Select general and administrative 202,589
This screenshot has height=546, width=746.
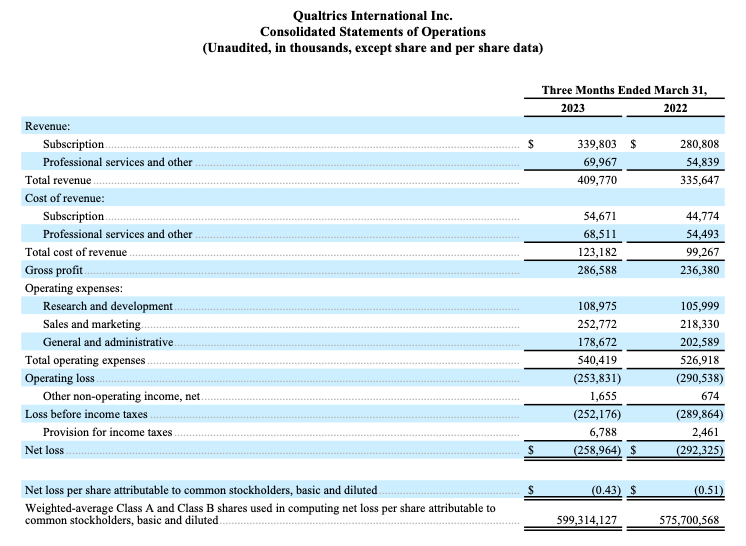699,342
